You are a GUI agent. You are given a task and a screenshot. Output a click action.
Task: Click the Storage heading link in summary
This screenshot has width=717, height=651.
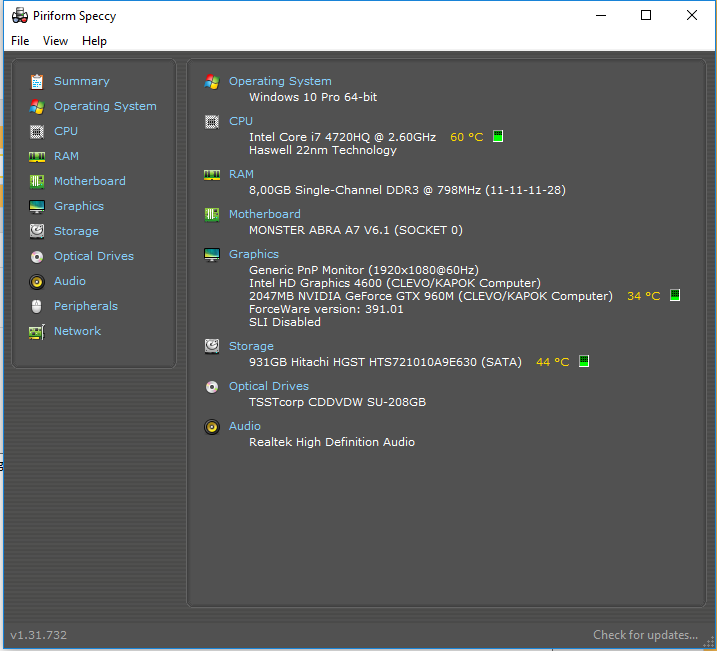[251, 346]
